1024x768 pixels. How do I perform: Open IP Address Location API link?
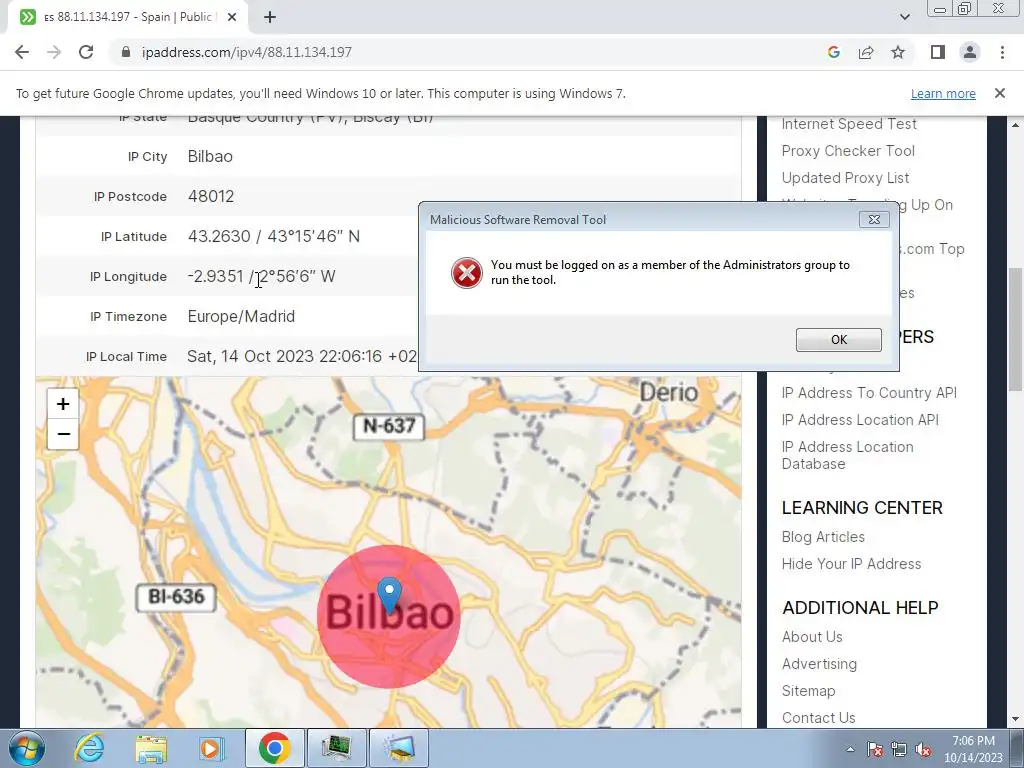pyautogui.click(x=860, y=420)
